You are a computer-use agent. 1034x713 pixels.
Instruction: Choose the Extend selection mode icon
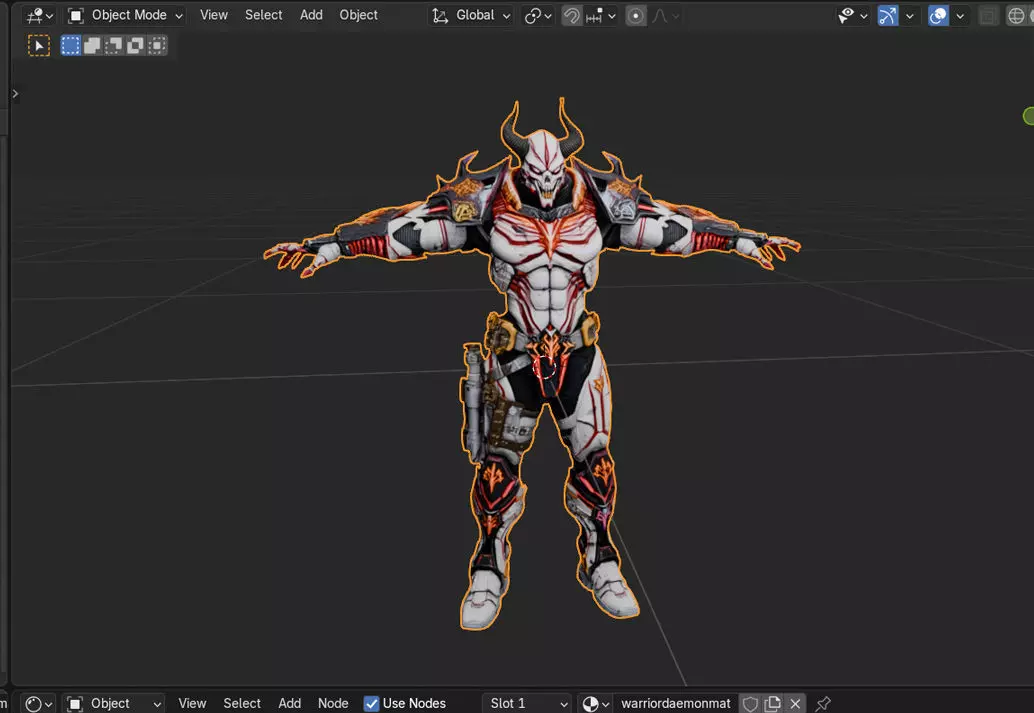tap(92, 46)
